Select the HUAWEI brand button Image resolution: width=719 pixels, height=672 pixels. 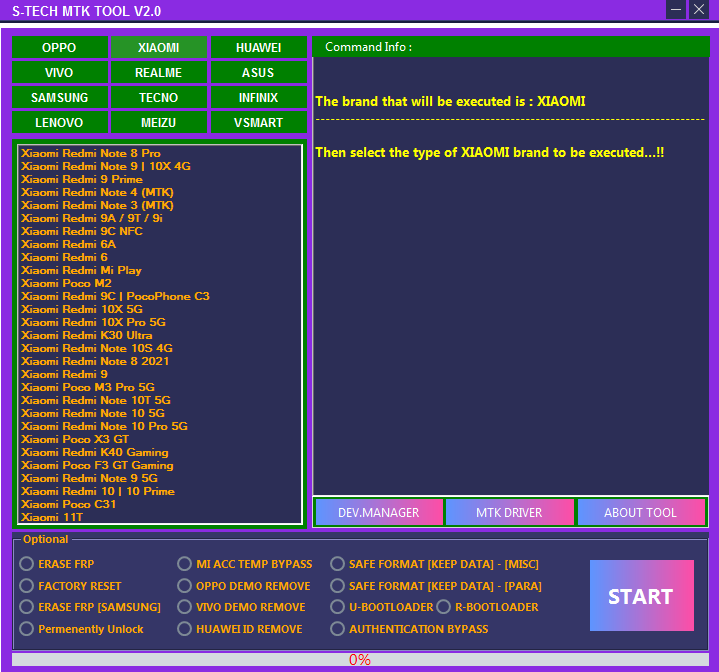259,47
